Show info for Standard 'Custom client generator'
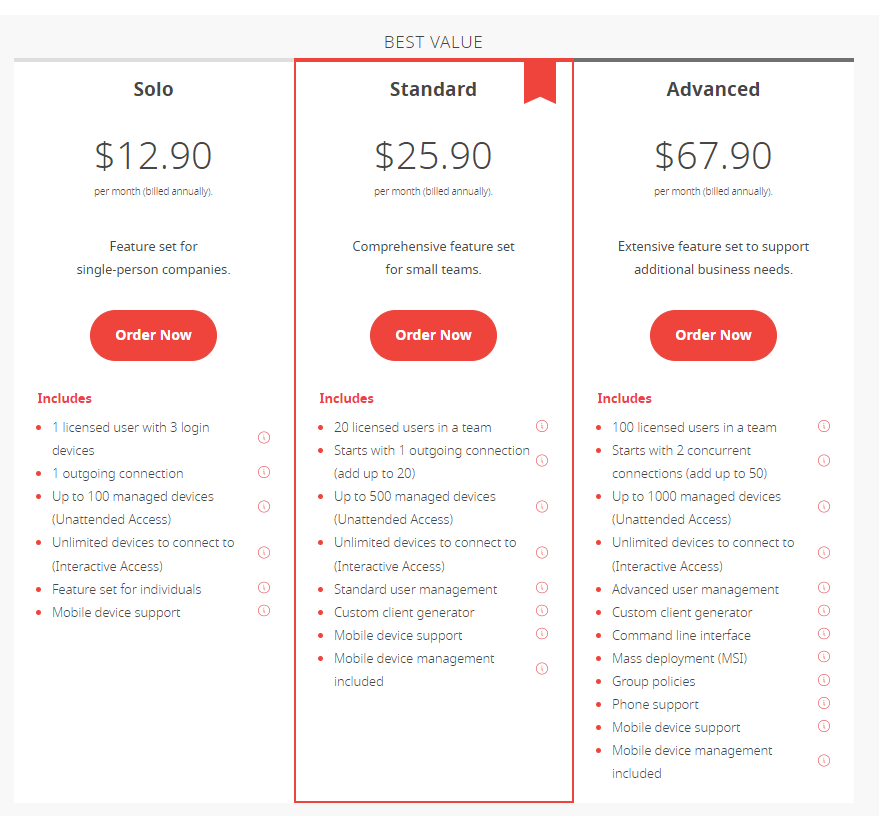Image resolution: width=879 pixels, height=816 pixels. (x=542, y=611)
